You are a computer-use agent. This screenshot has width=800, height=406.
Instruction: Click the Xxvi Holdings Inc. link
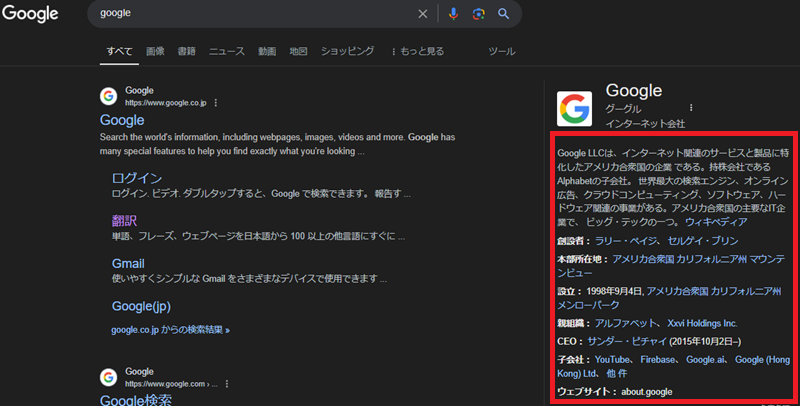[702, 323]
